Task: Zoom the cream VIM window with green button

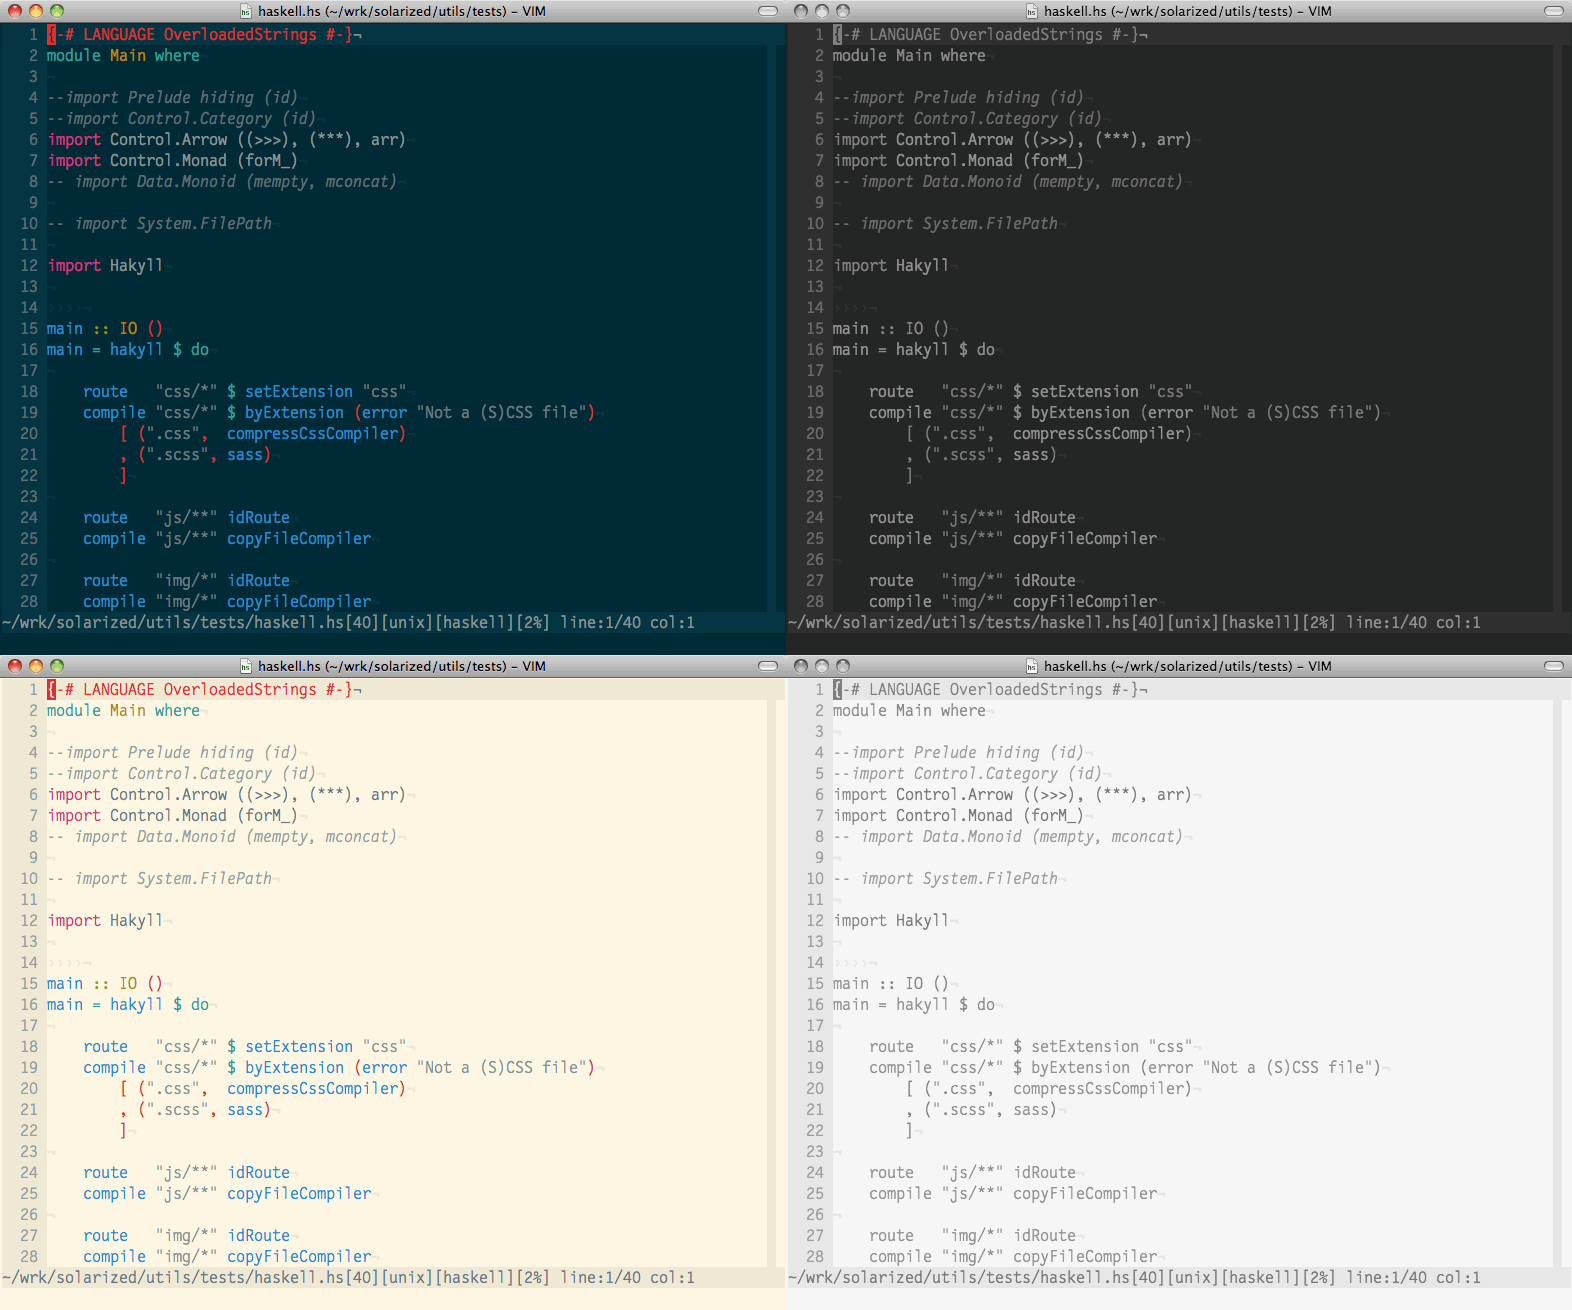Action: click(x=57, y=666)
